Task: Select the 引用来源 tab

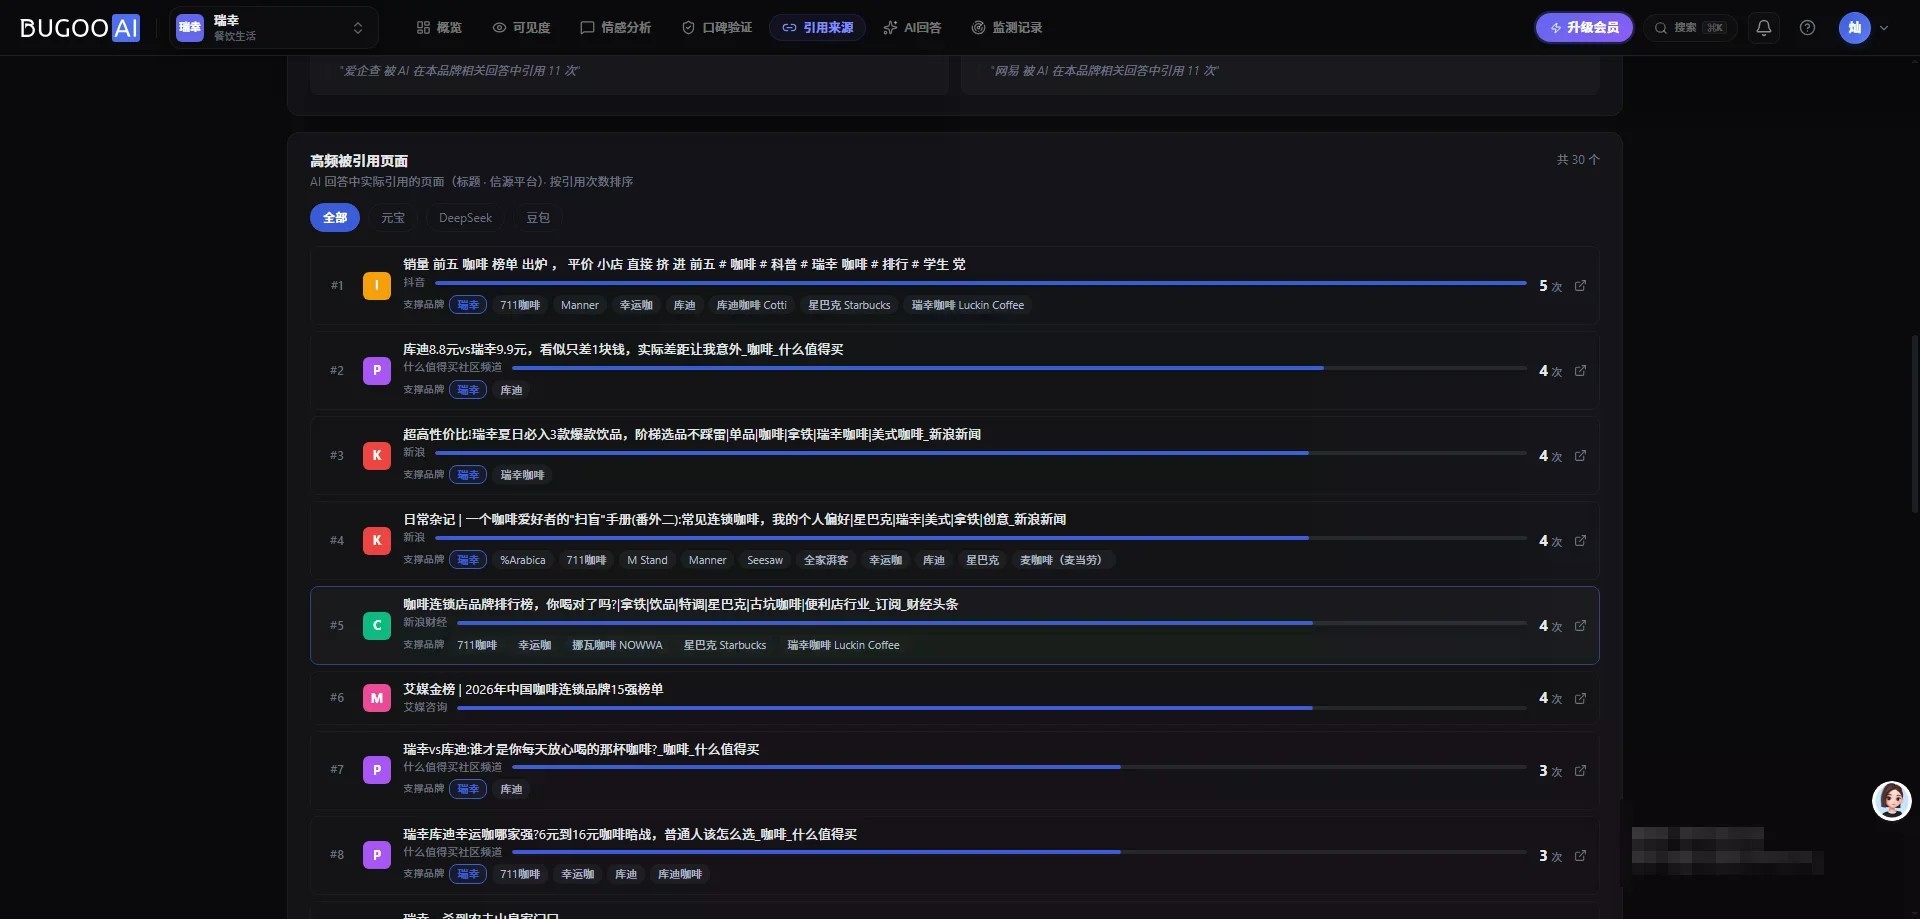Action: 818,28
